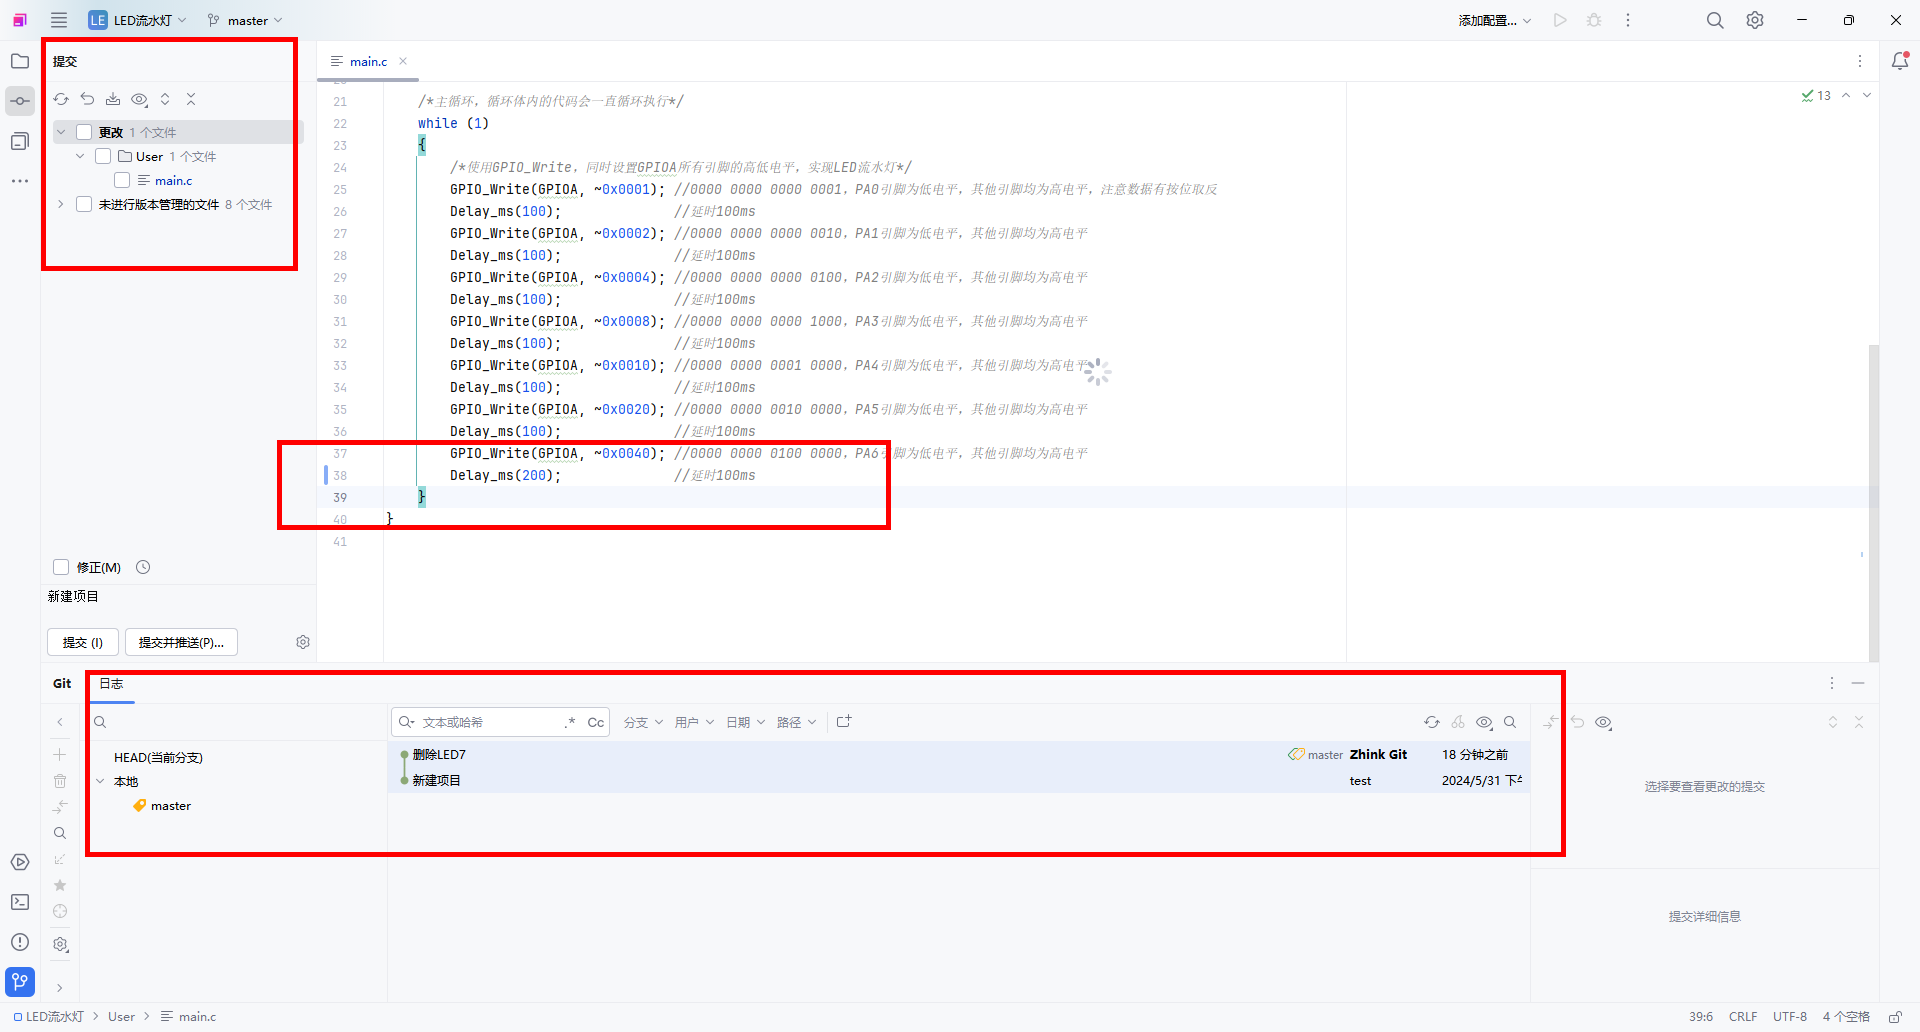Open the Terminal tool window
Viewport: 1920px width, 1032px height.
(20, 902)
